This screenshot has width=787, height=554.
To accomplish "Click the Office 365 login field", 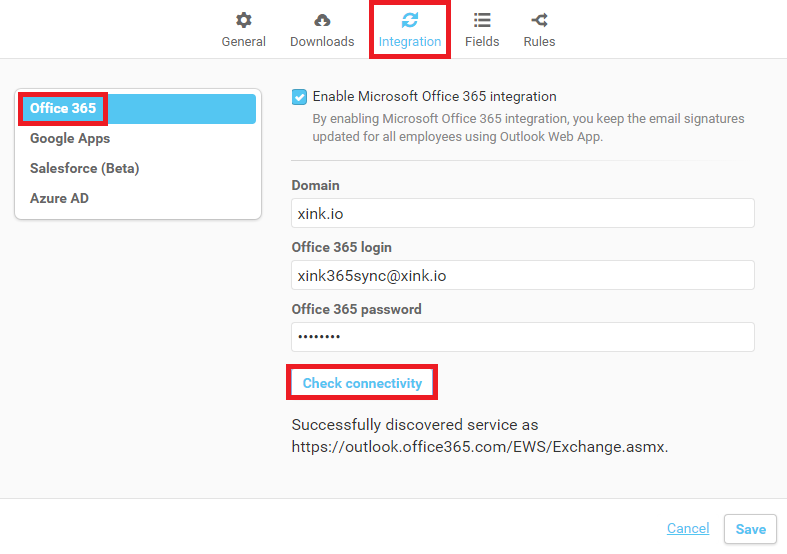I will (522, 275).
